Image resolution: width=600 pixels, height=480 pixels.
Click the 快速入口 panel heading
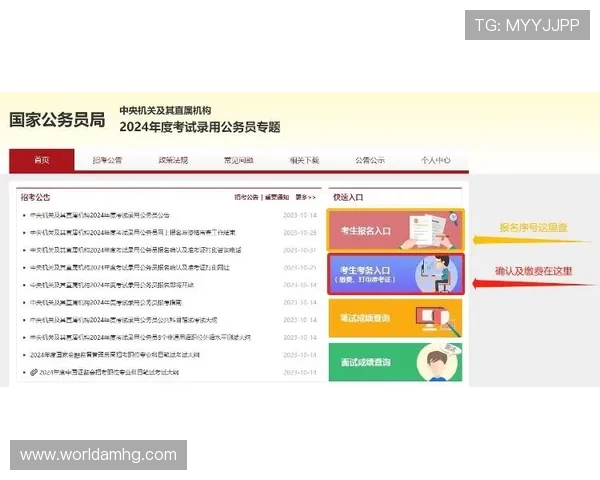[348, 197]
